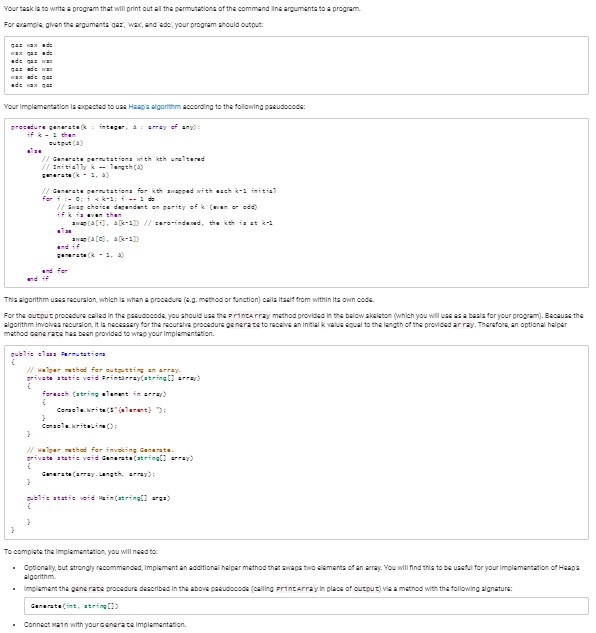
Task: Click the 'public class Permutations' code line
Action: (x=58, y=354)
